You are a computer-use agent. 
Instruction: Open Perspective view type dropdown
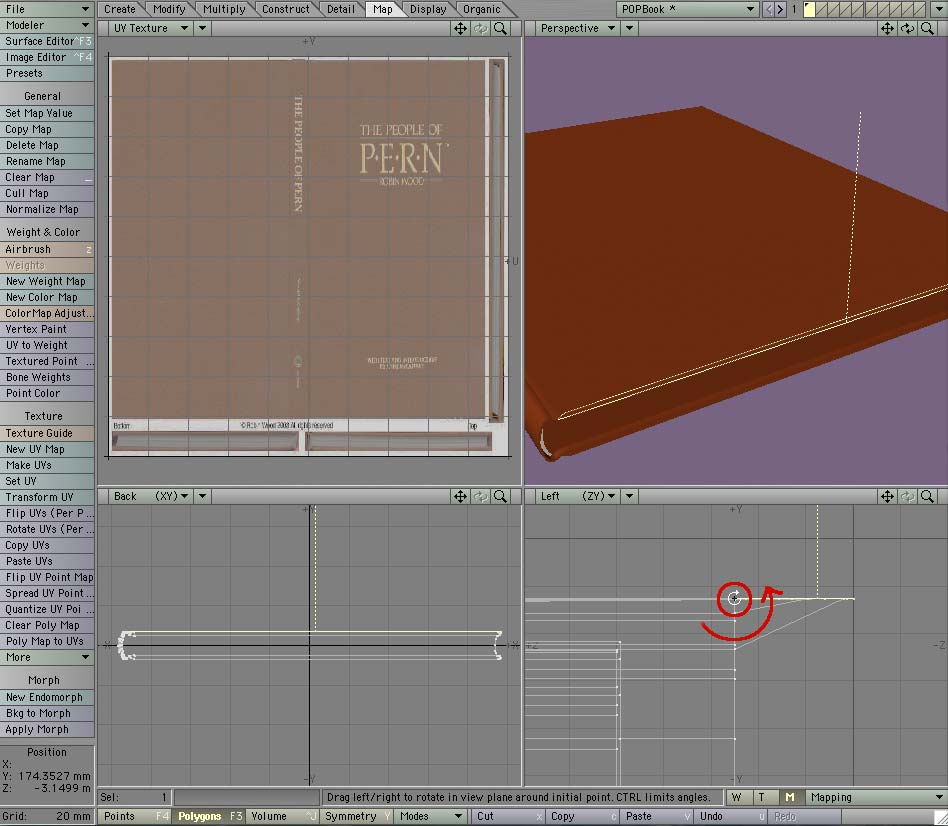point(577,28)
